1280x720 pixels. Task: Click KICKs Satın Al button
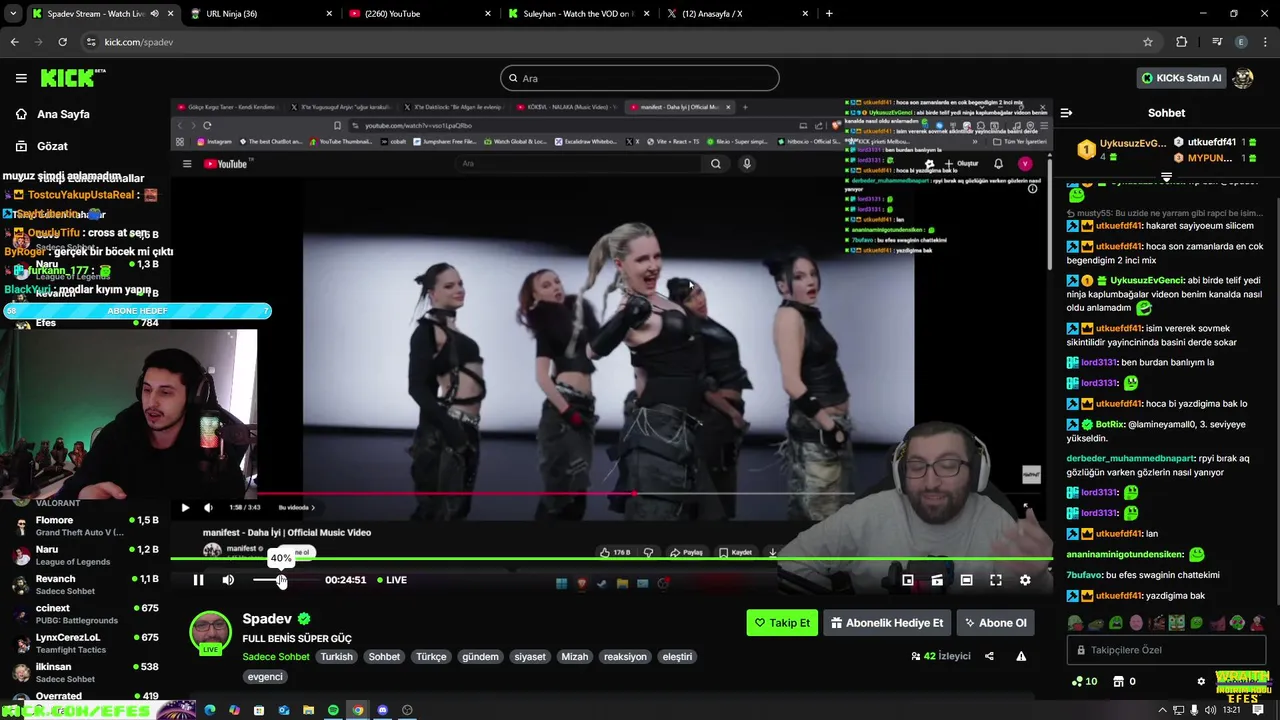tap(1181, 78)
